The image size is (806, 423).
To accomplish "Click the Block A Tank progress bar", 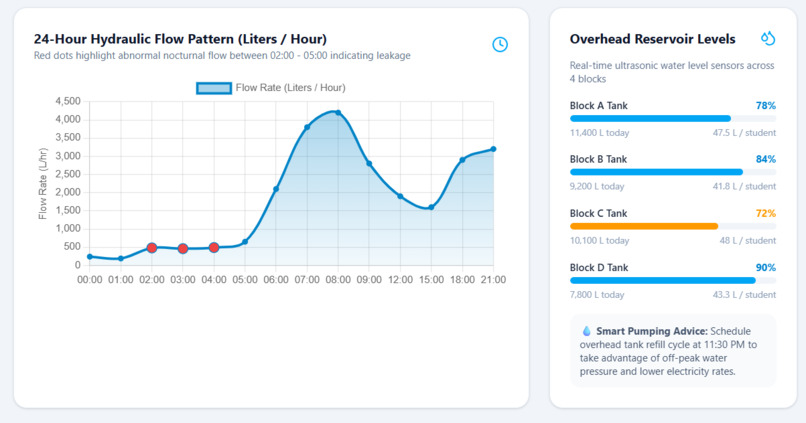I will (x=672, y=119).
